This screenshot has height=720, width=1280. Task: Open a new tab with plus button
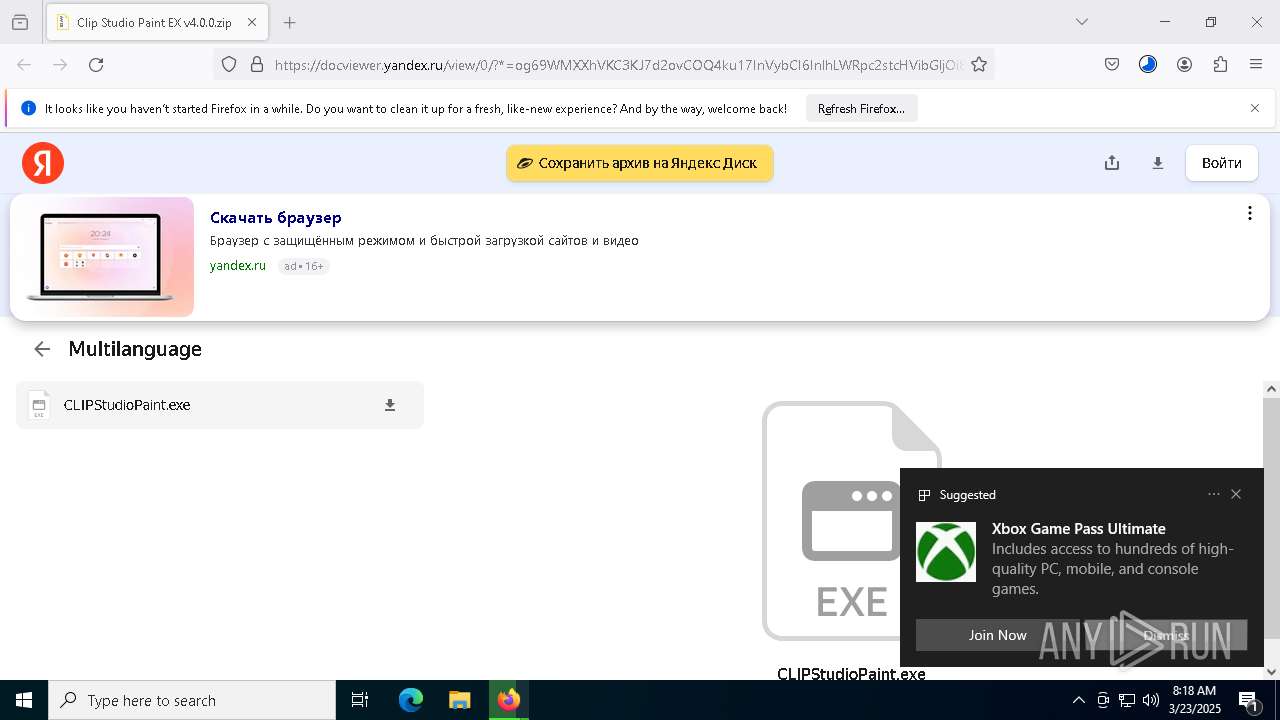click(x=290, y=22)
